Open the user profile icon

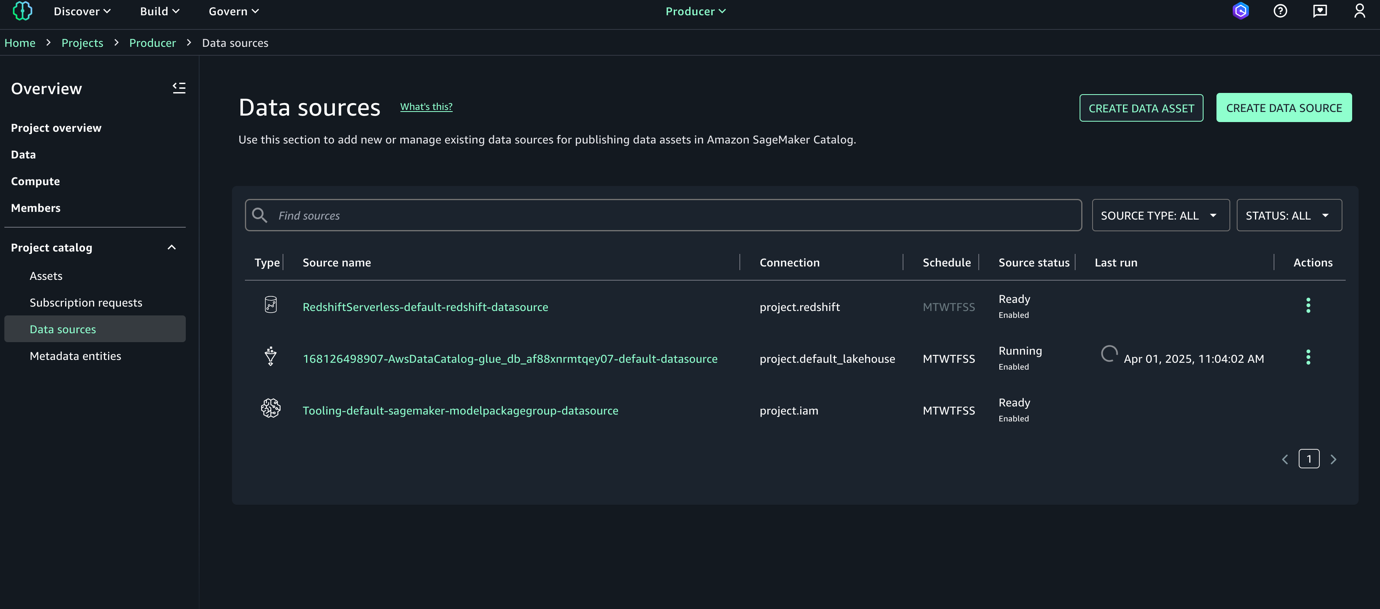click(1359, 11)
